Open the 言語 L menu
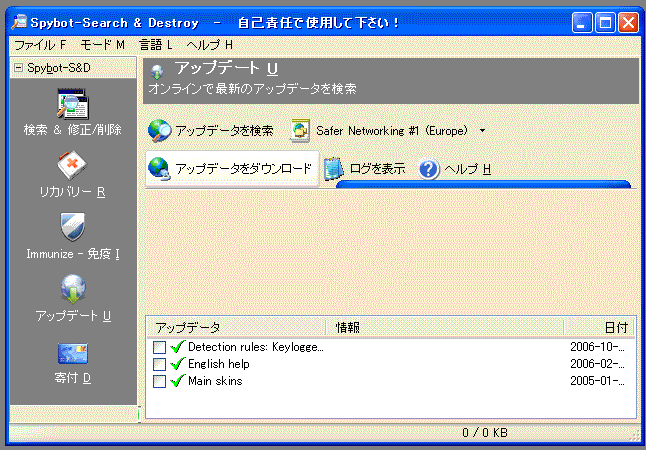Viewport: 646px width, 450px height. [x=155, y=45]
